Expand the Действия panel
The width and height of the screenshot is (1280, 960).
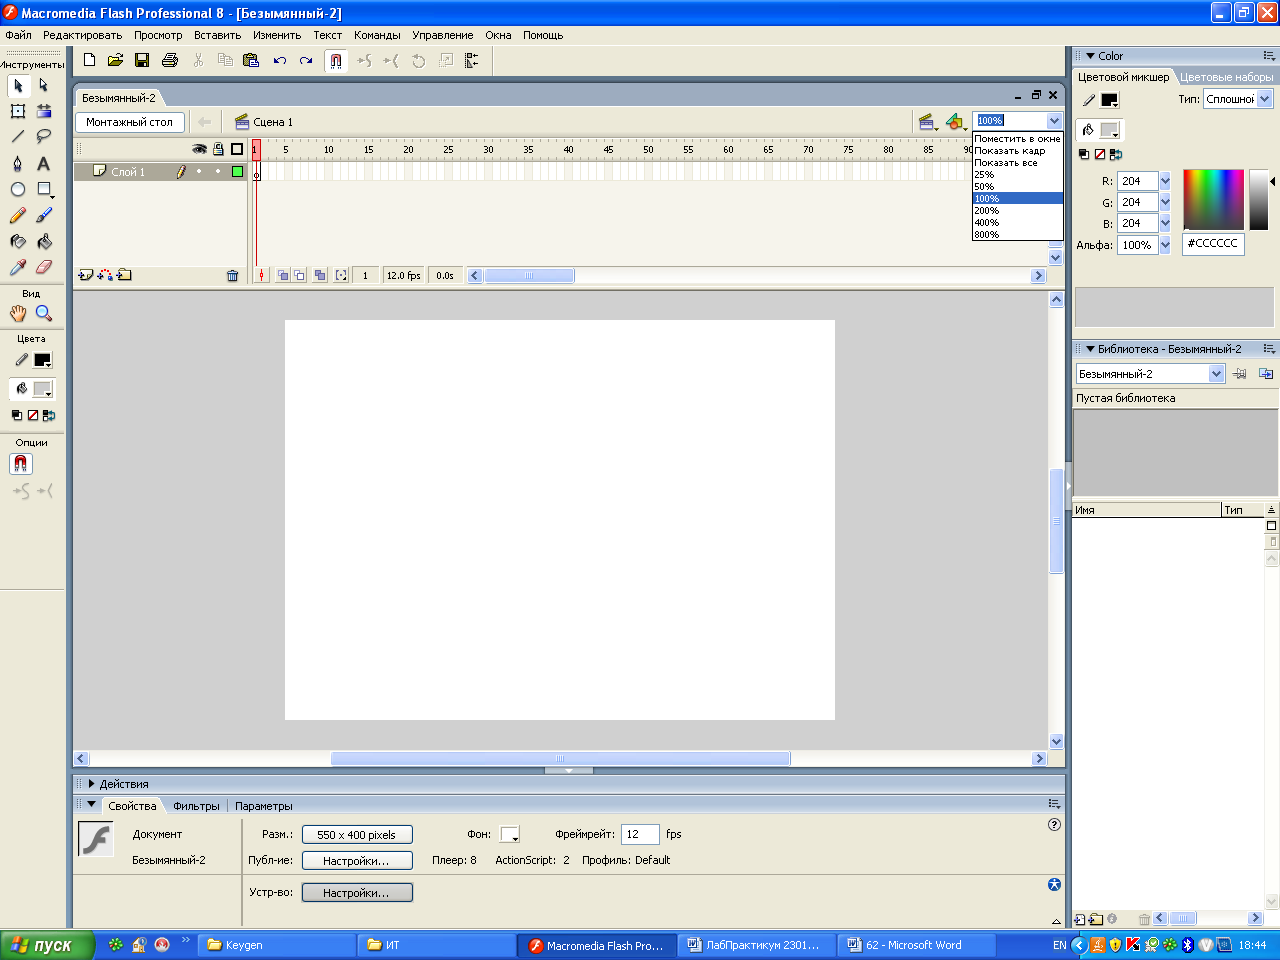point(92,784)
